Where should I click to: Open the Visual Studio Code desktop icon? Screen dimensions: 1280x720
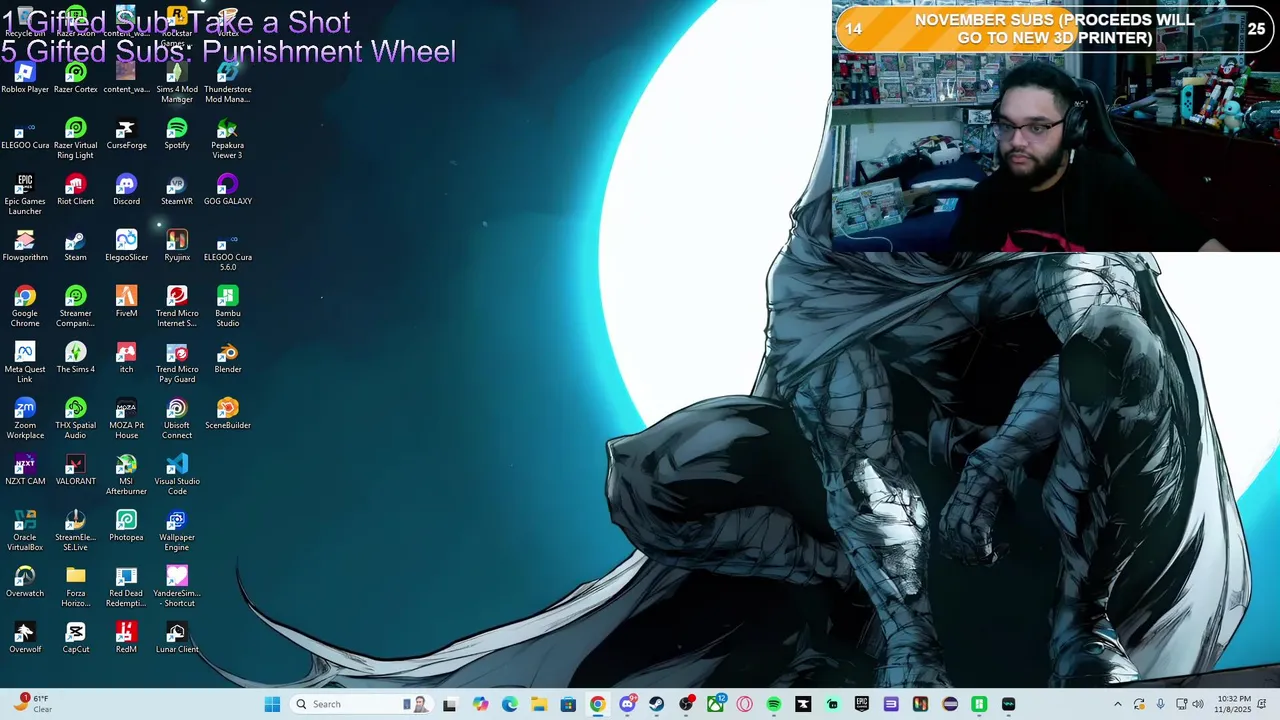177,476
